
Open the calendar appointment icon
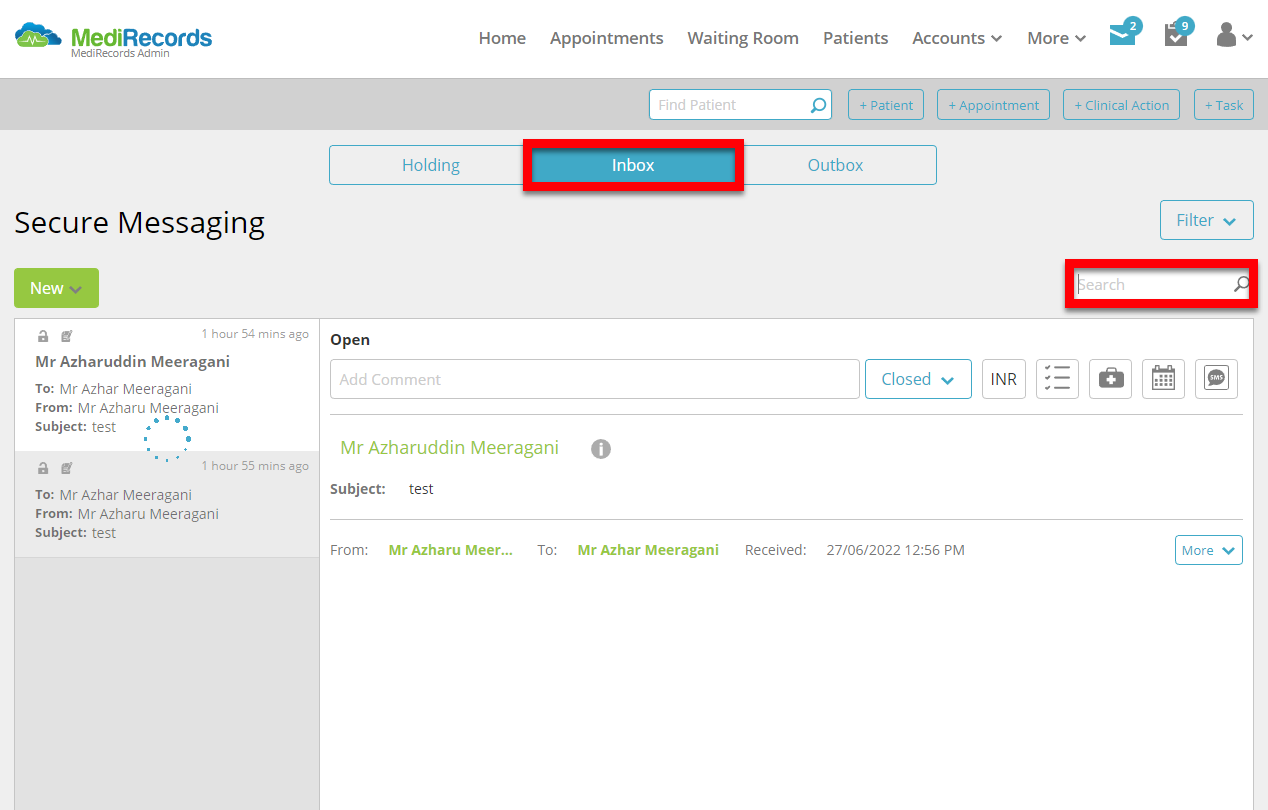click(1163, 379)
